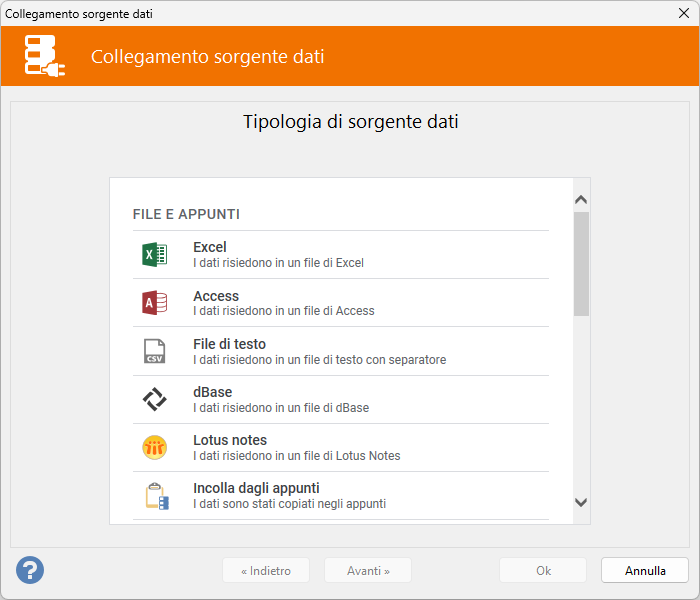Click the « Indietro button
Screen dimensions: 700x600
point(266,570)
